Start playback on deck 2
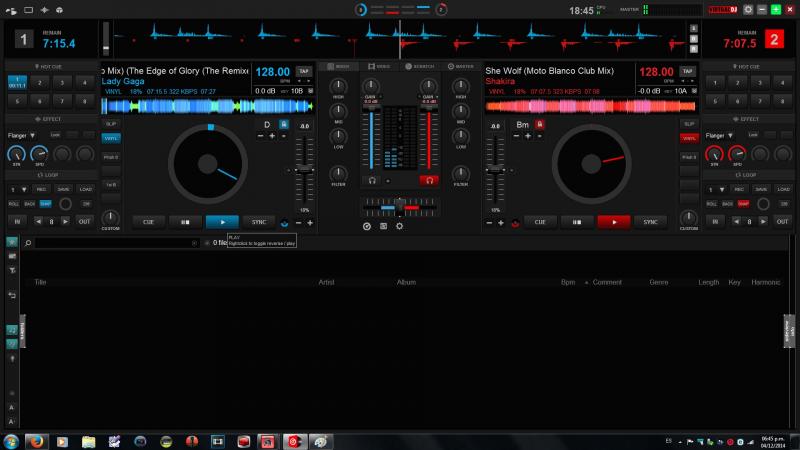 [614, 222]
